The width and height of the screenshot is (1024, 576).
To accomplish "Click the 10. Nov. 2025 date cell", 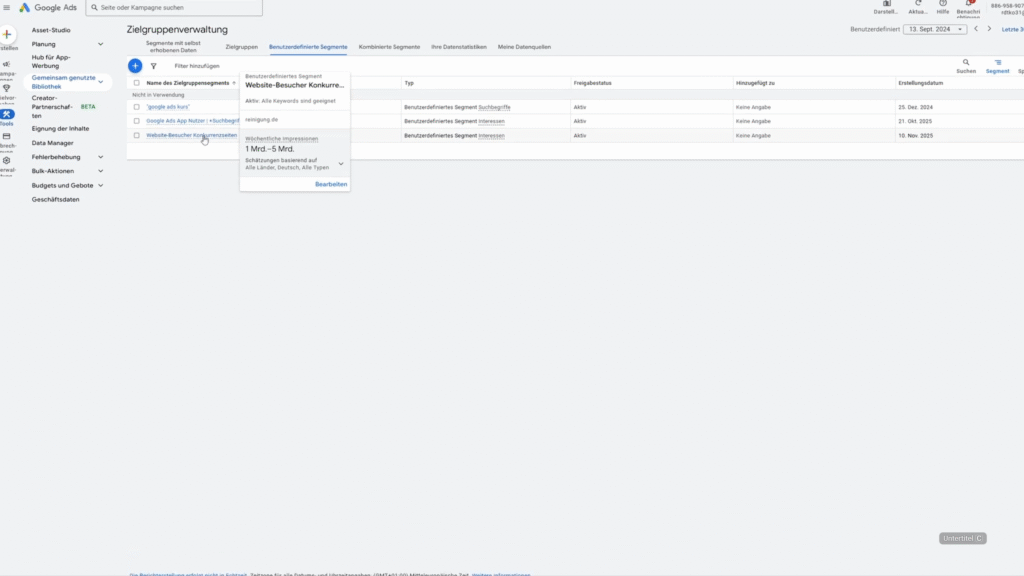I will [916, 135].
